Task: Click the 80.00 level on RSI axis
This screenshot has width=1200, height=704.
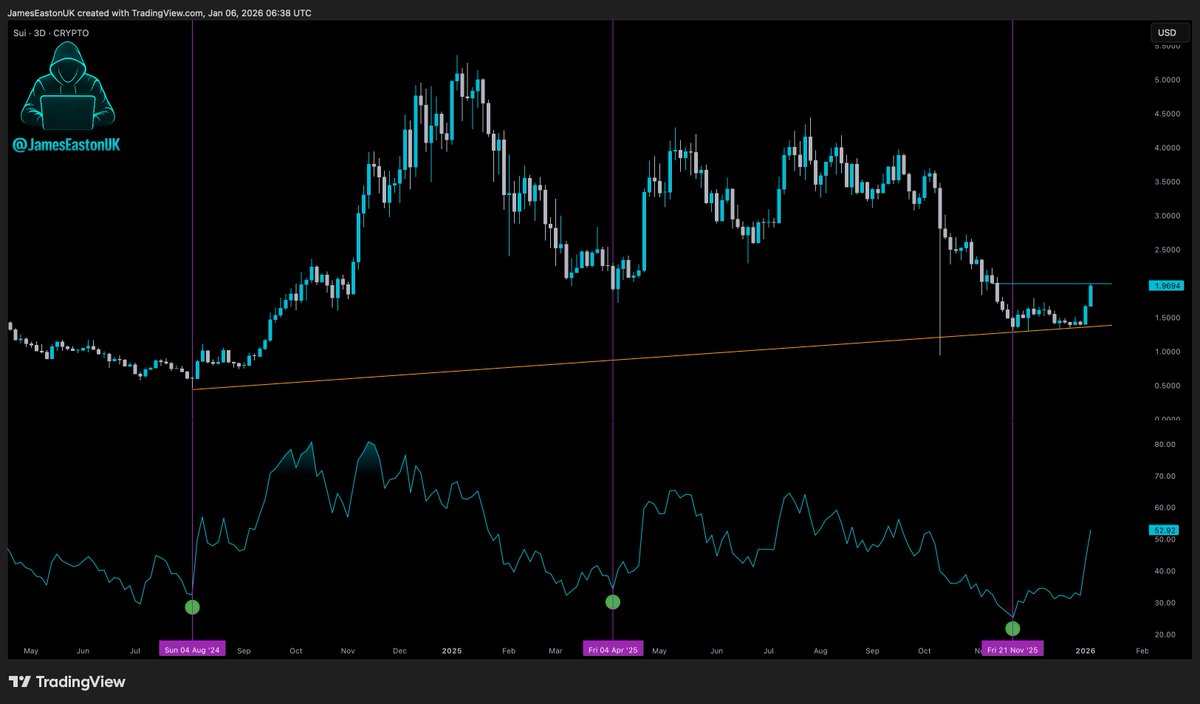Action: (1164, 444)
